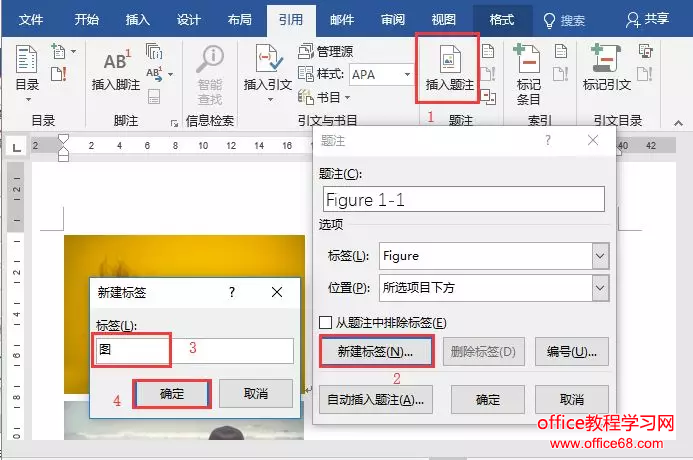Click the insert index icon by 标记条目
This screenshot has width=693, height=460.
561,51
